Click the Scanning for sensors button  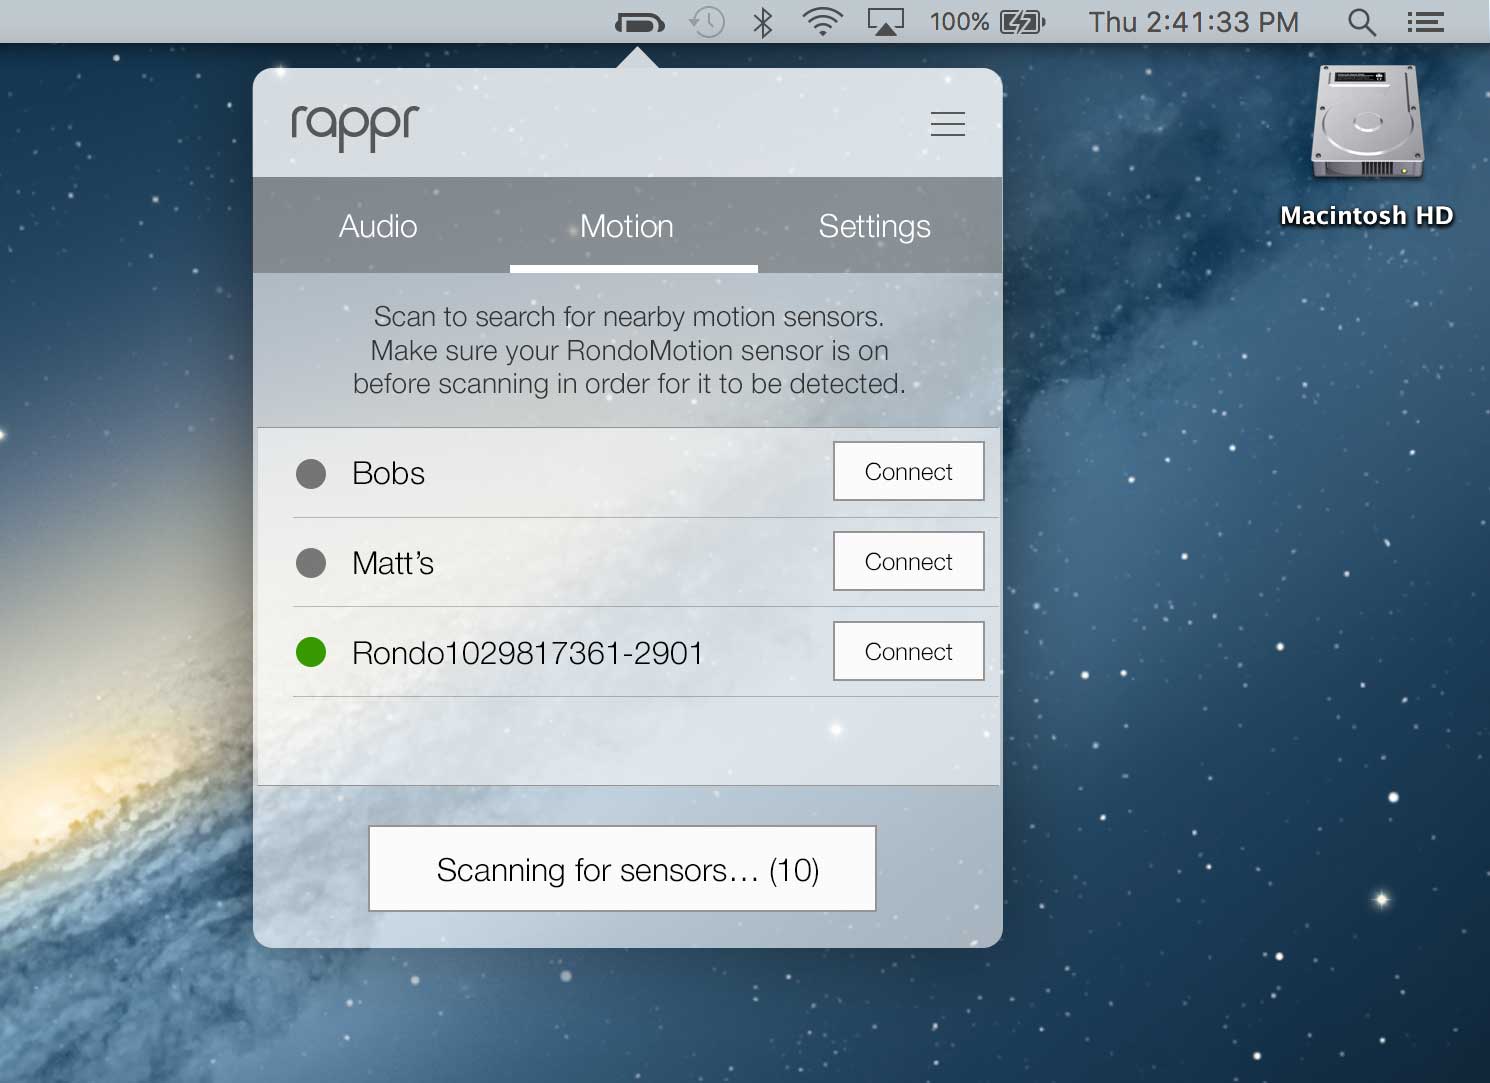622,869
